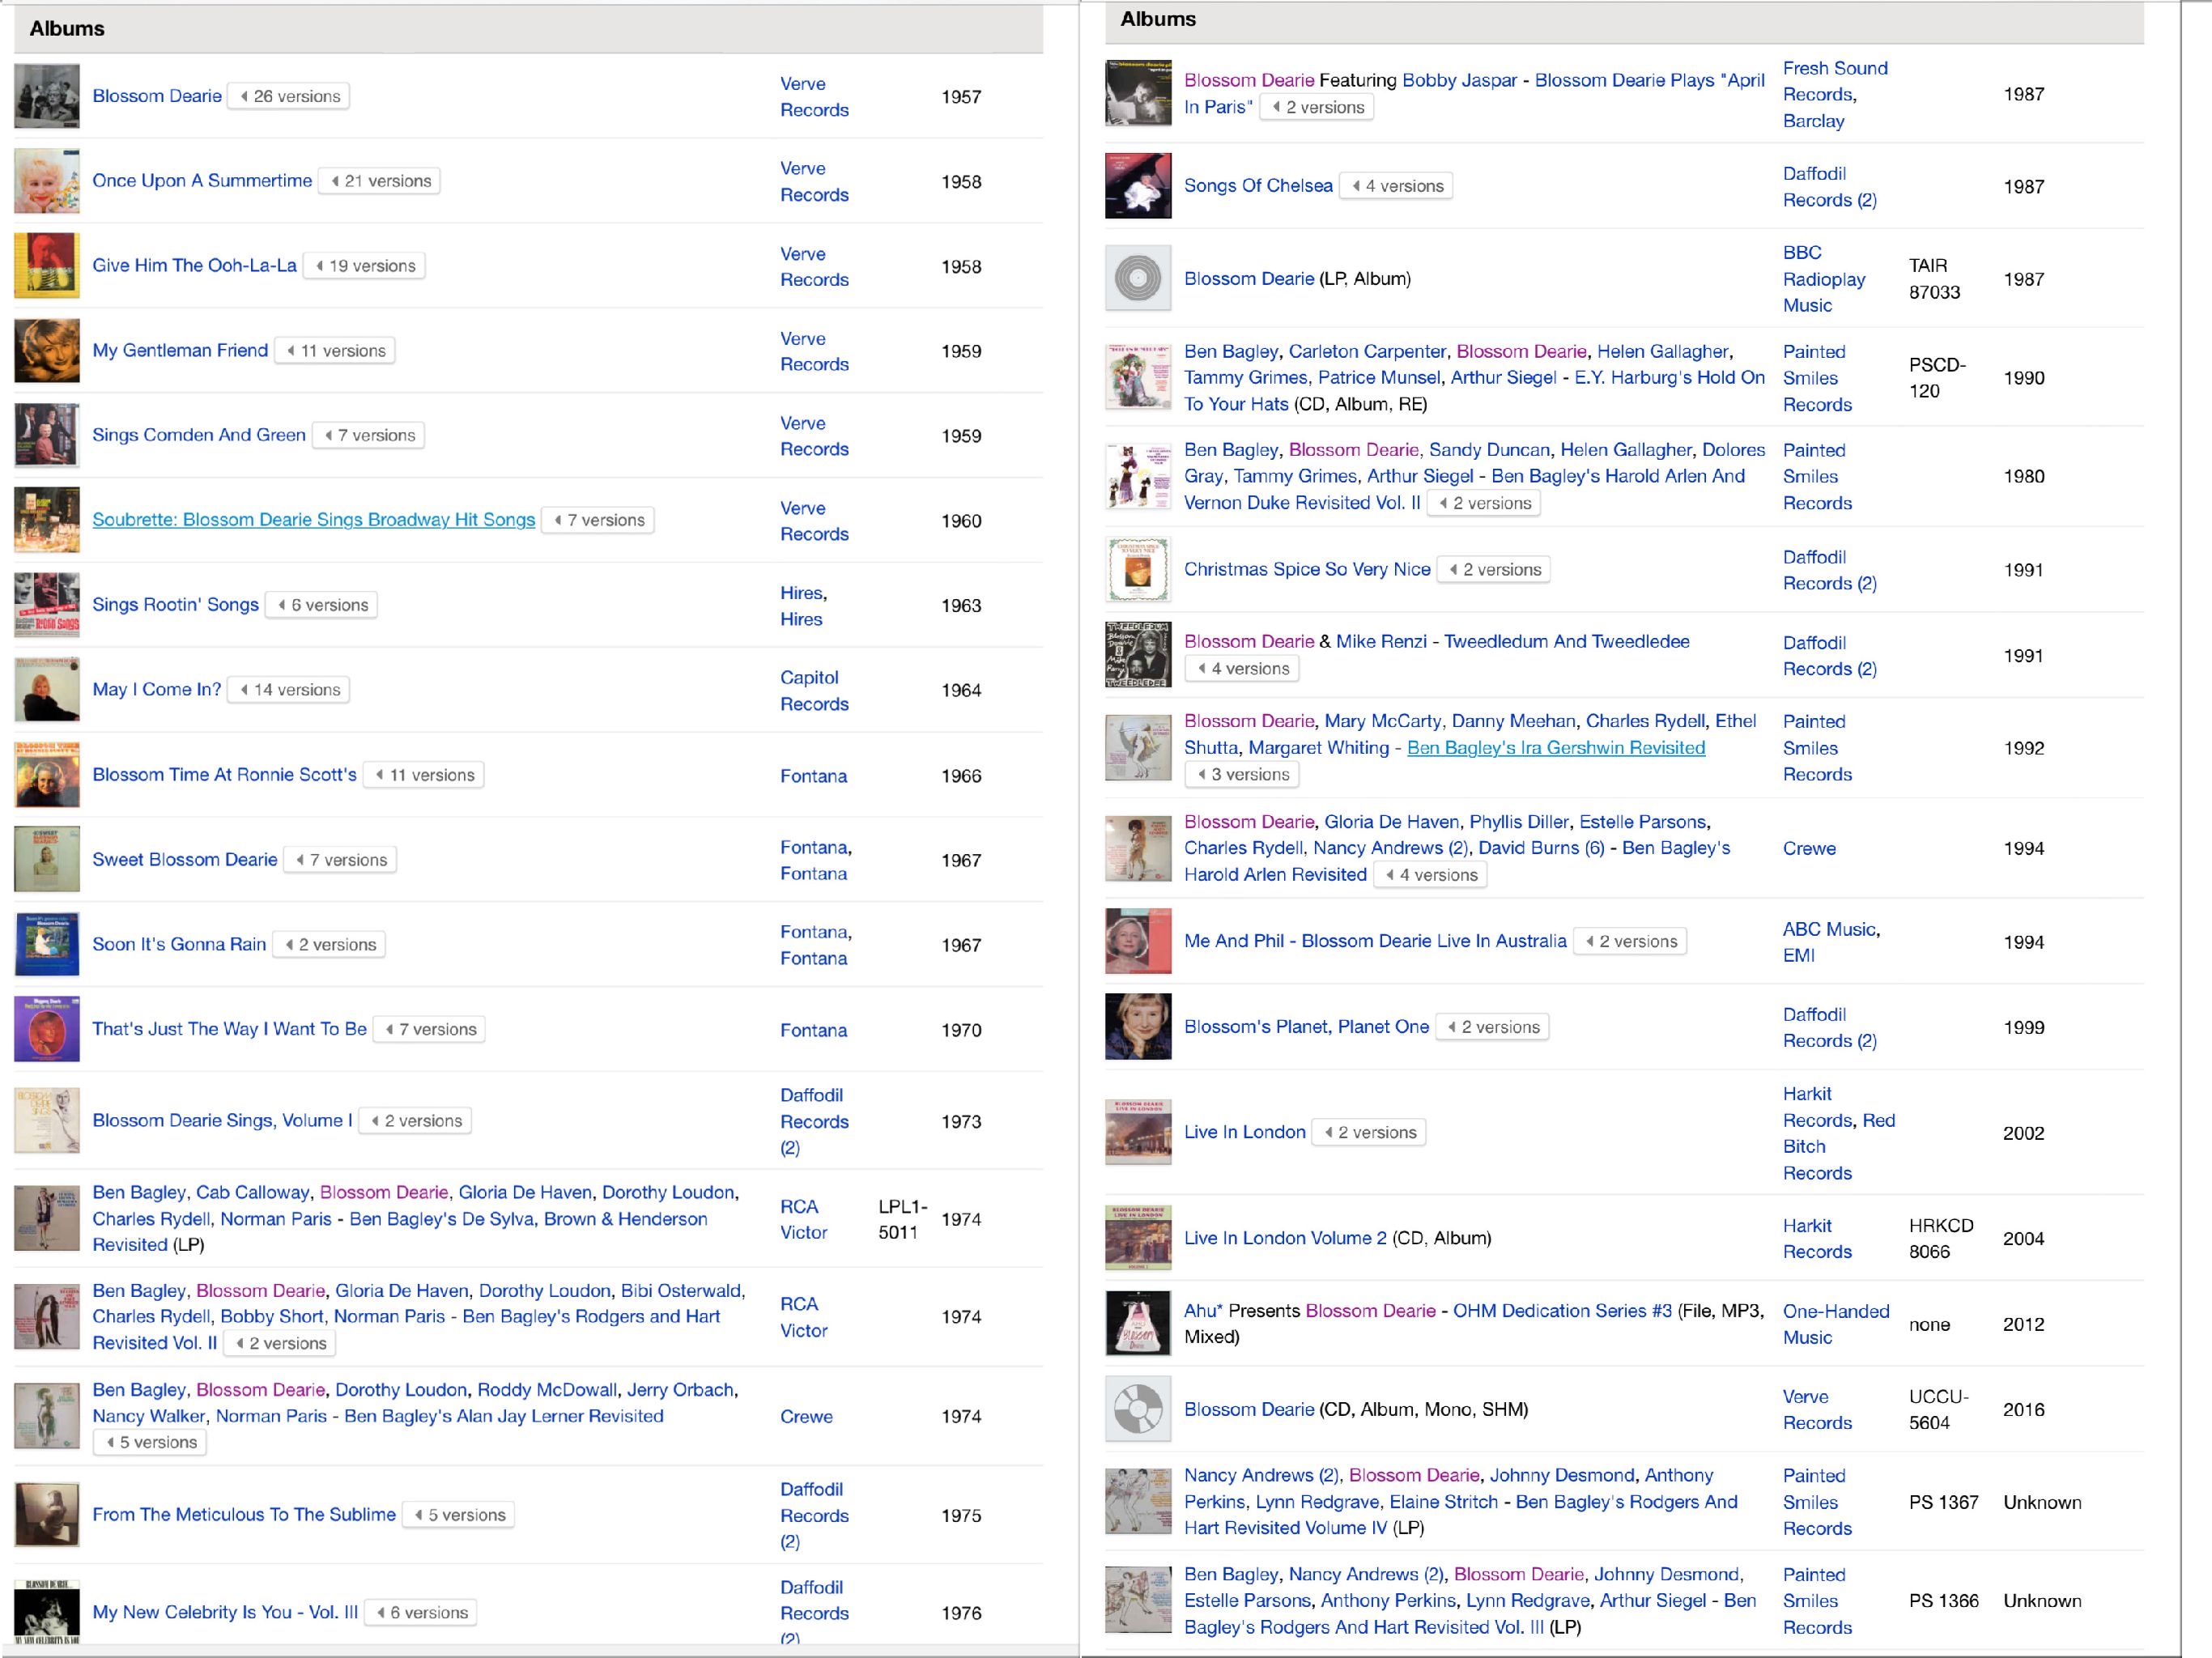Expand the 2 versions of Soon It's Gonna Rain
The width and height of the screenshot is (2212, 1658).
point(328,944)
